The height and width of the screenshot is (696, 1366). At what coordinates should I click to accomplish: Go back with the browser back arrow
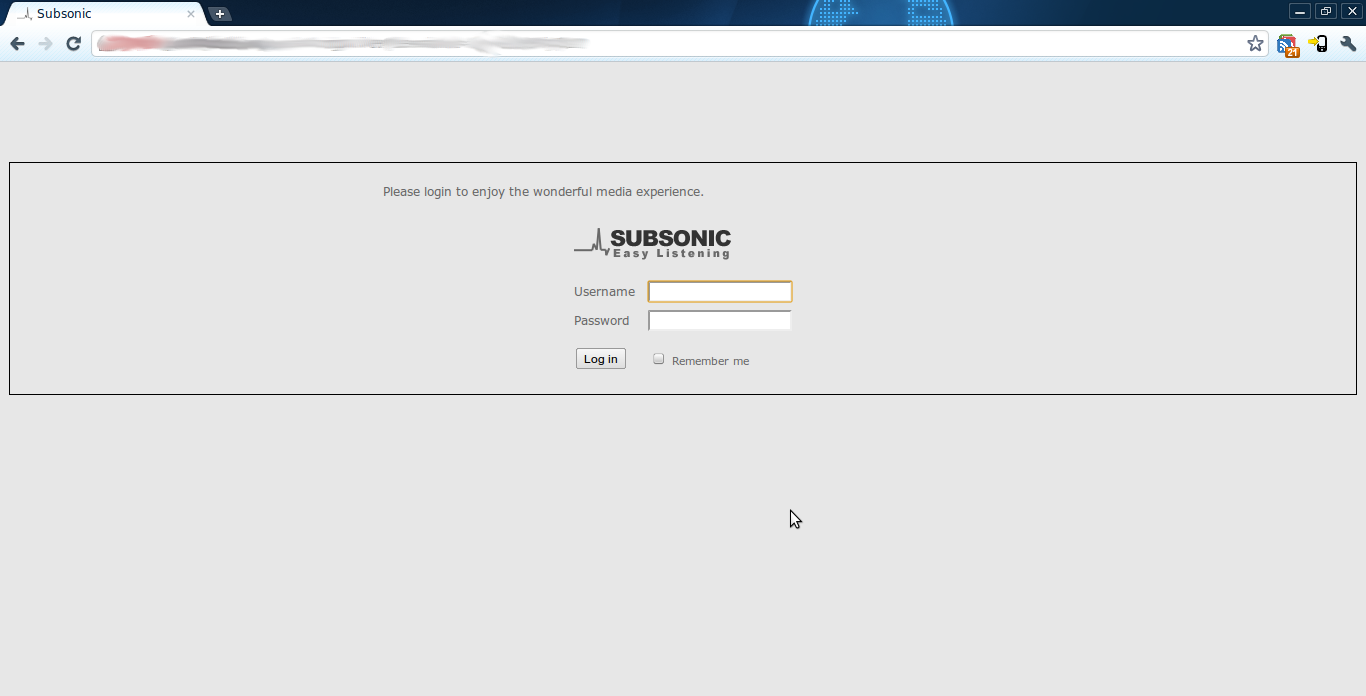coord(17,44)
